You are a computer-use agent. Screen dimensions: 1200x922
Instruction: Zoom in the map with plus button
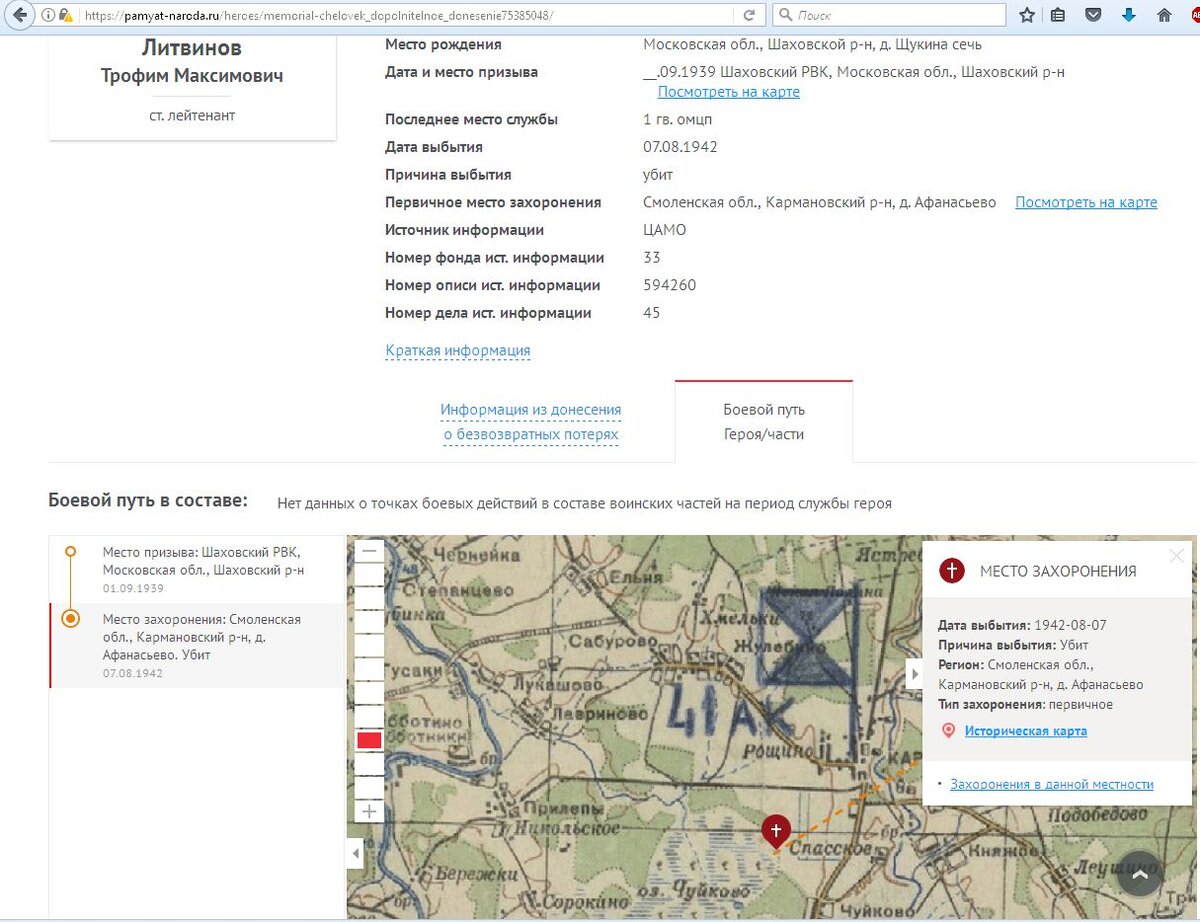point(370,811)
